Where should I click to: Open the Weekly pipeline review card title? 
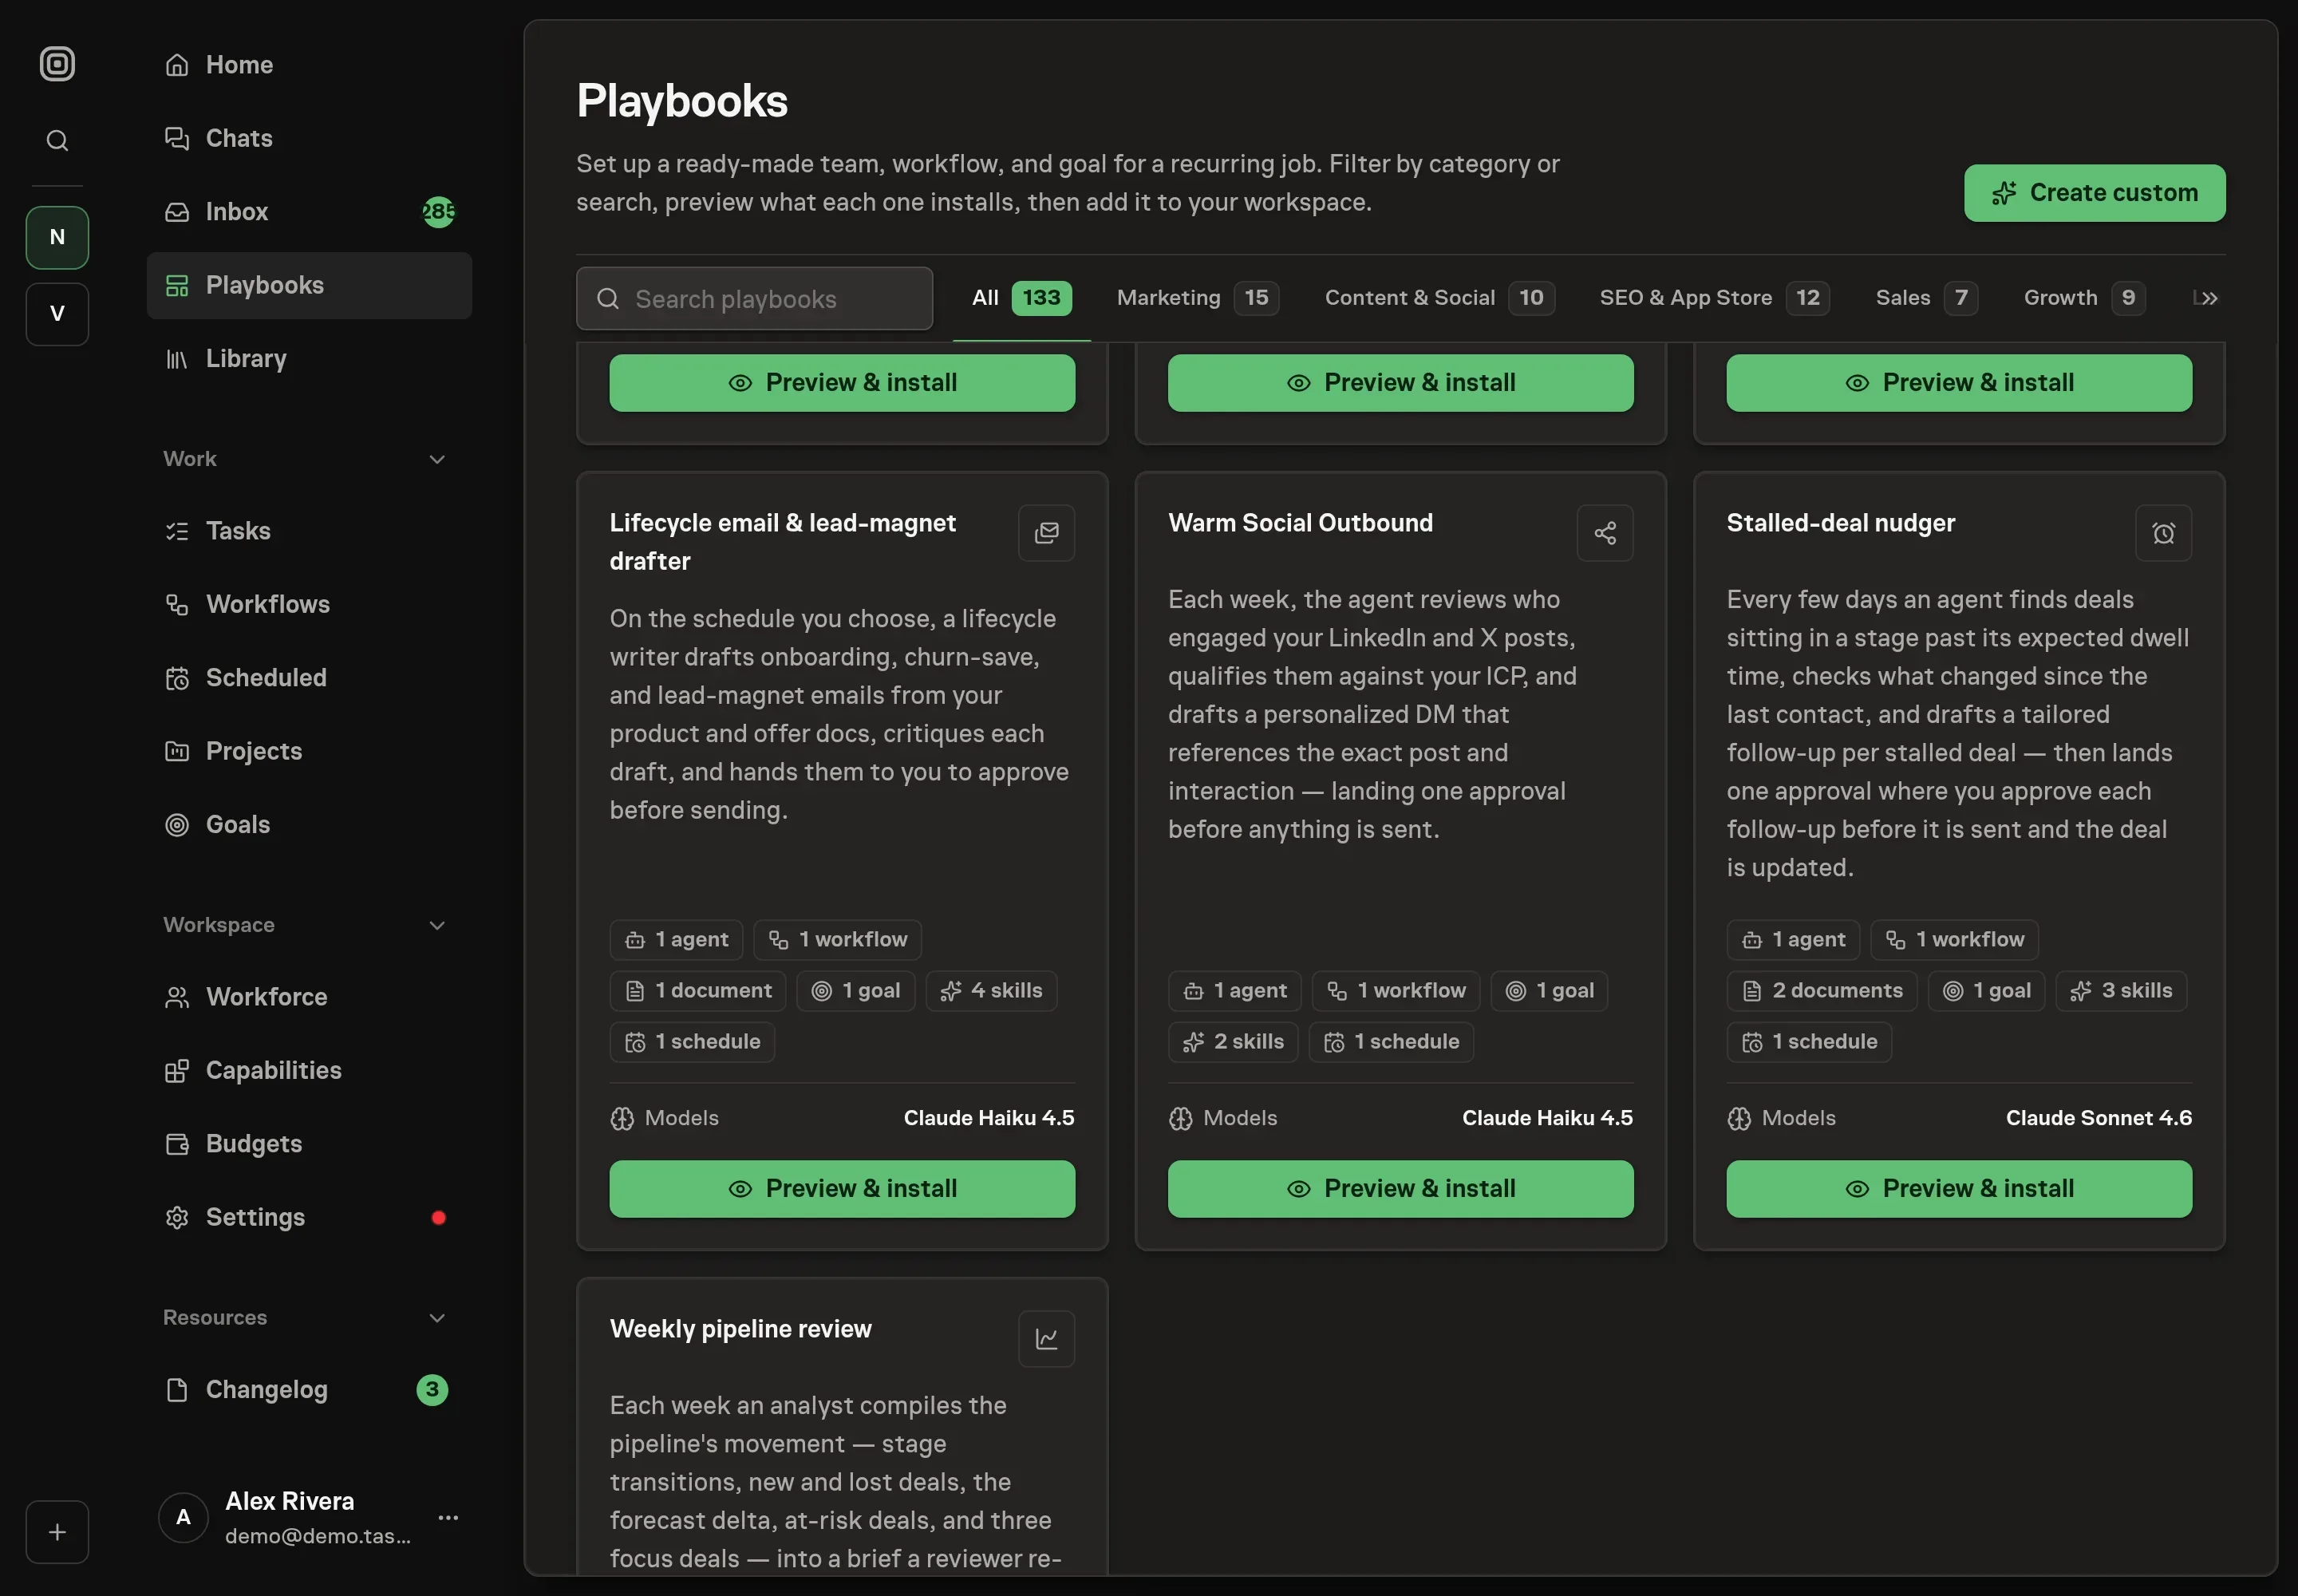coord(740,1329)
